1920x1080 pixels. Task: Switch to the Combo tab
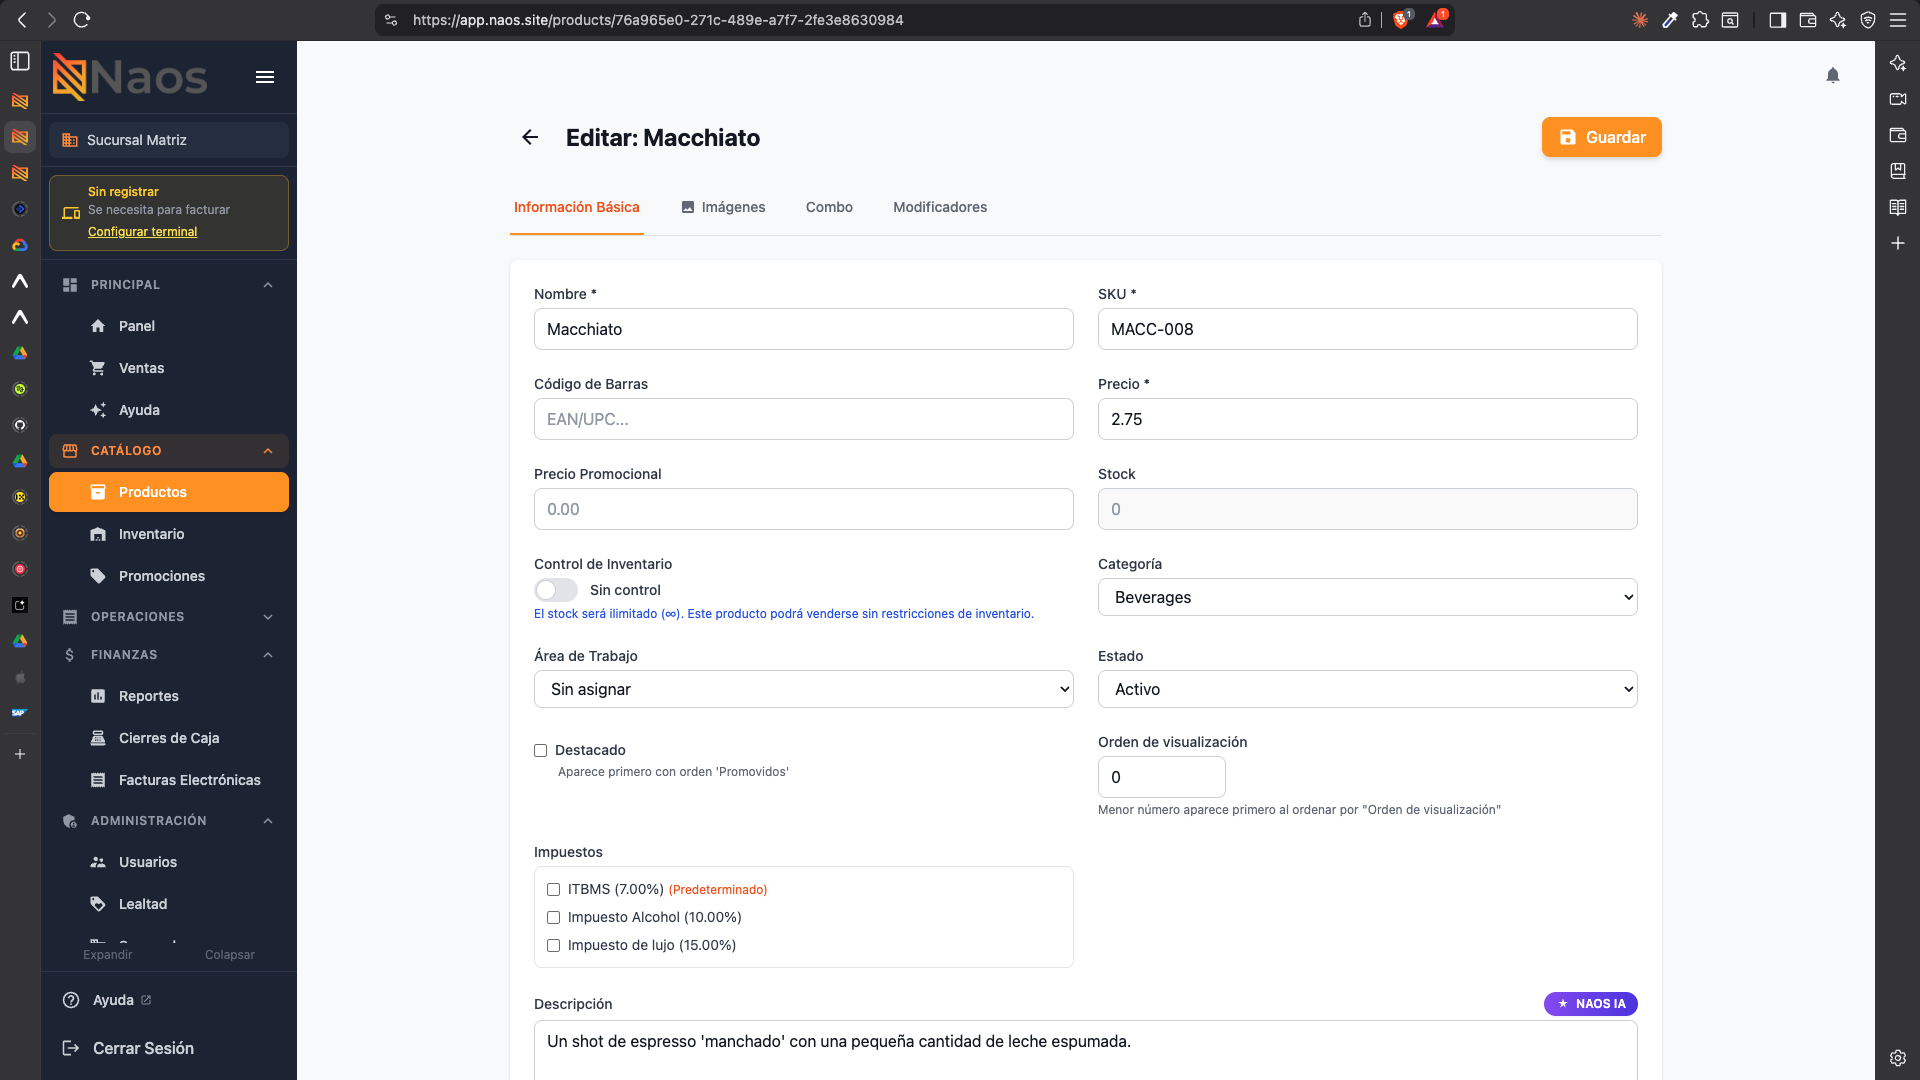(829, 207)
